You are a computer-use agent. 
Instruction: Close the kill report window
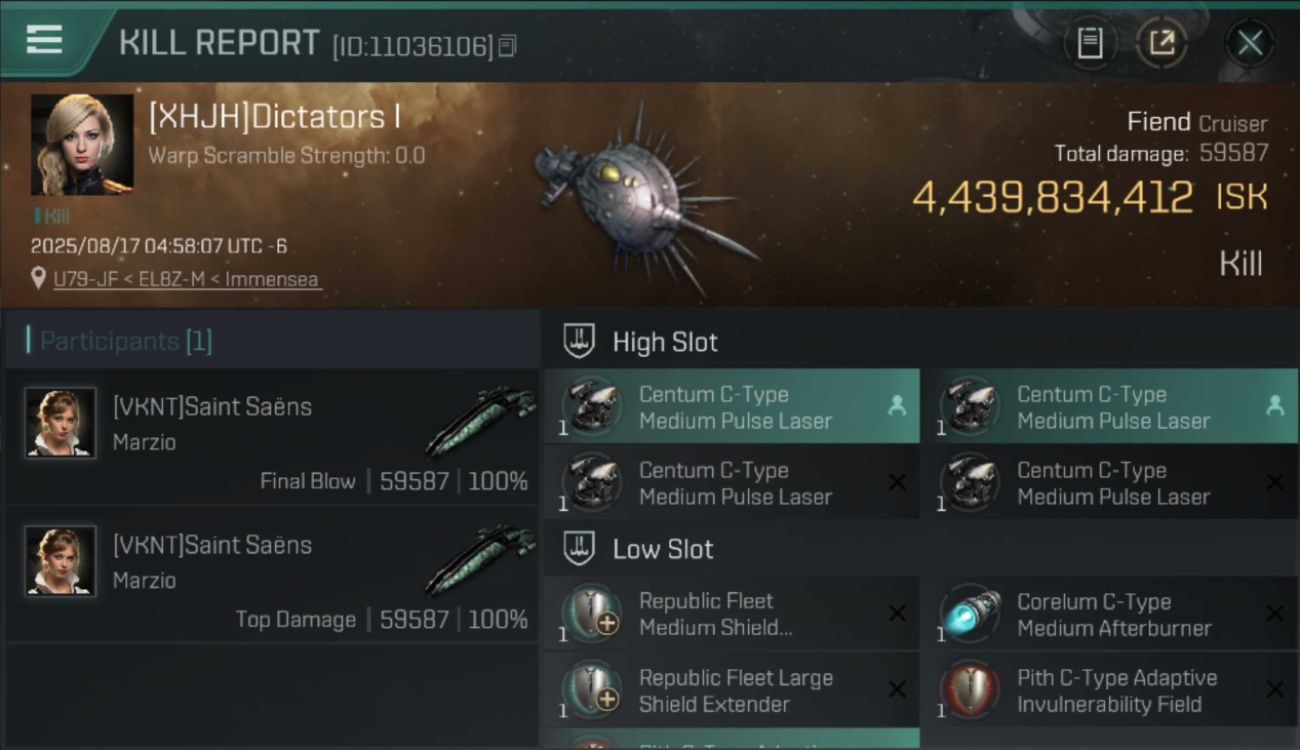[x=1250, y=43]
